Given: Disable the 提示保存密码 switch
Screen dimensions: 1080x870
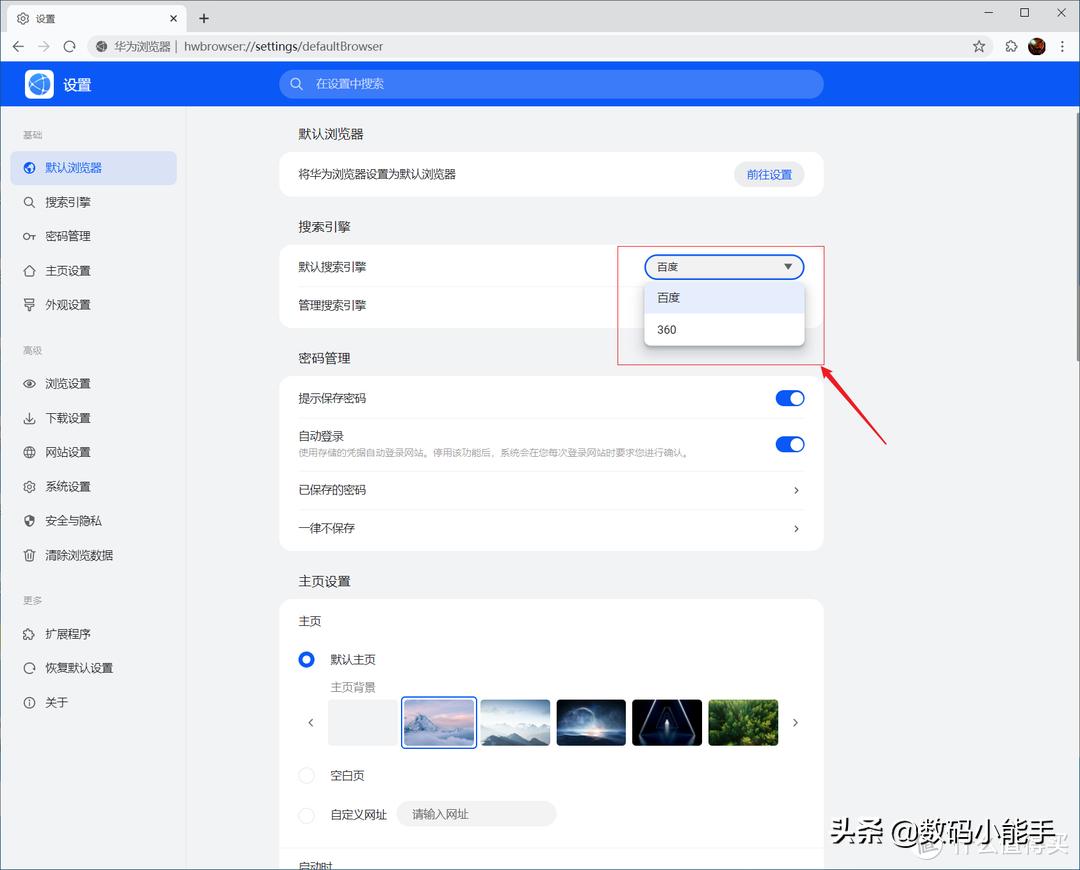Looking at the screenshot, I should (x=789, y=398).
